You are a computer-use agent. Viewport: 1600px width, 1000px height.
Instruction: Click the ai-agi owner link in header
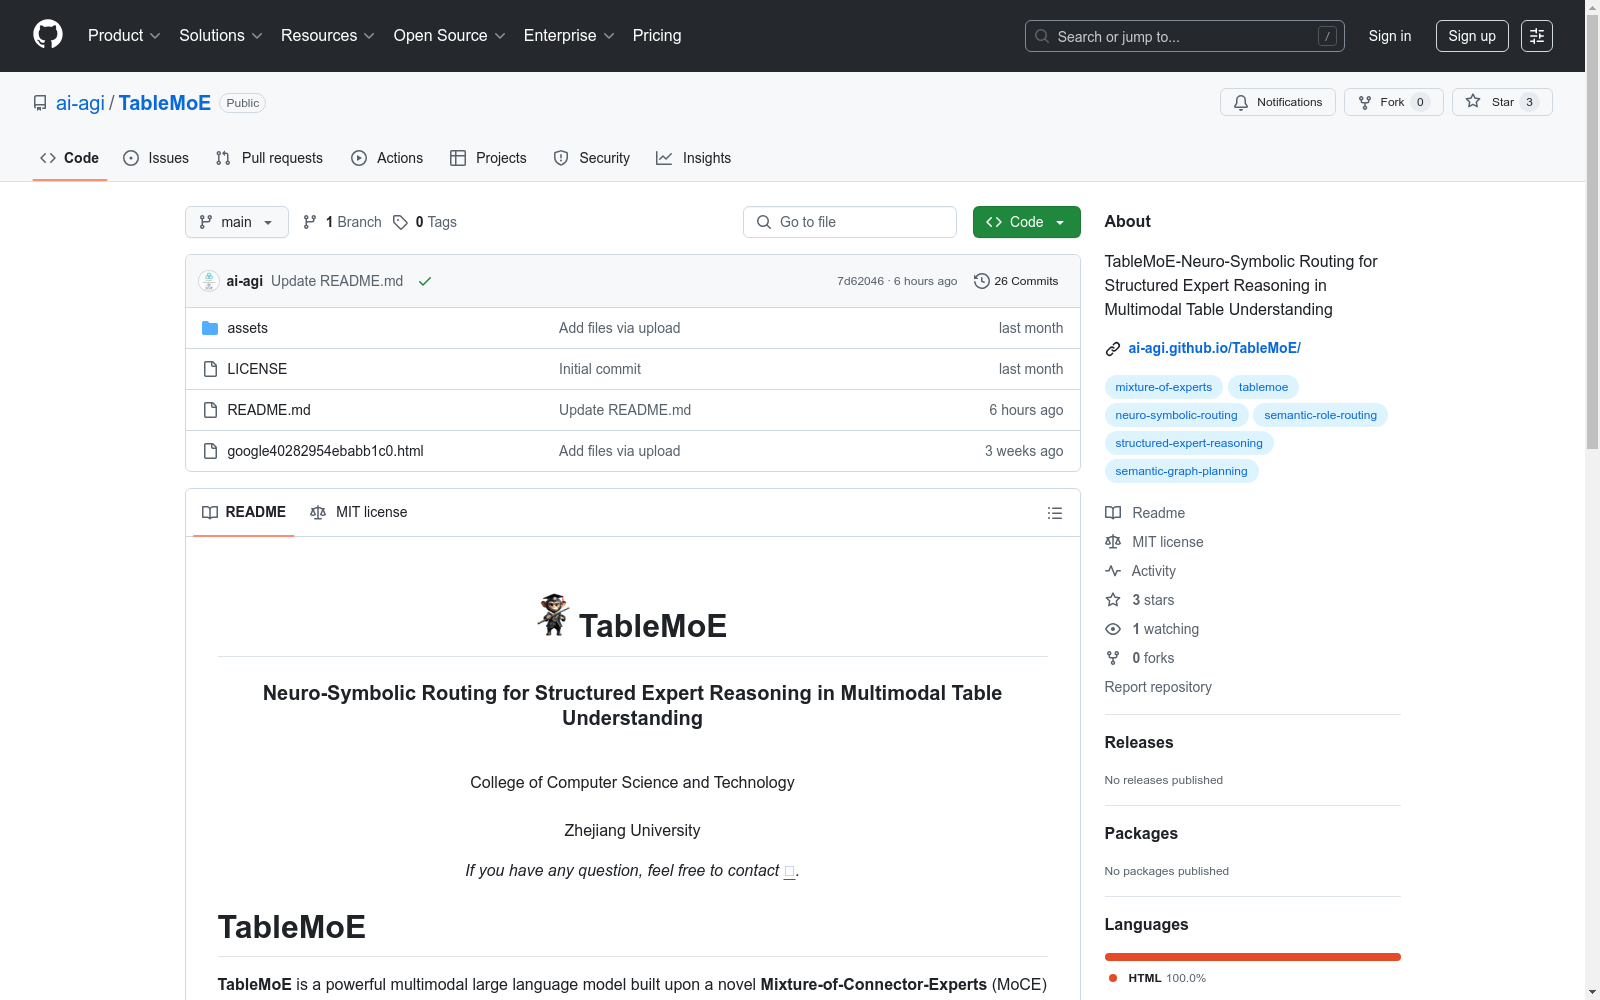point(80,103)
